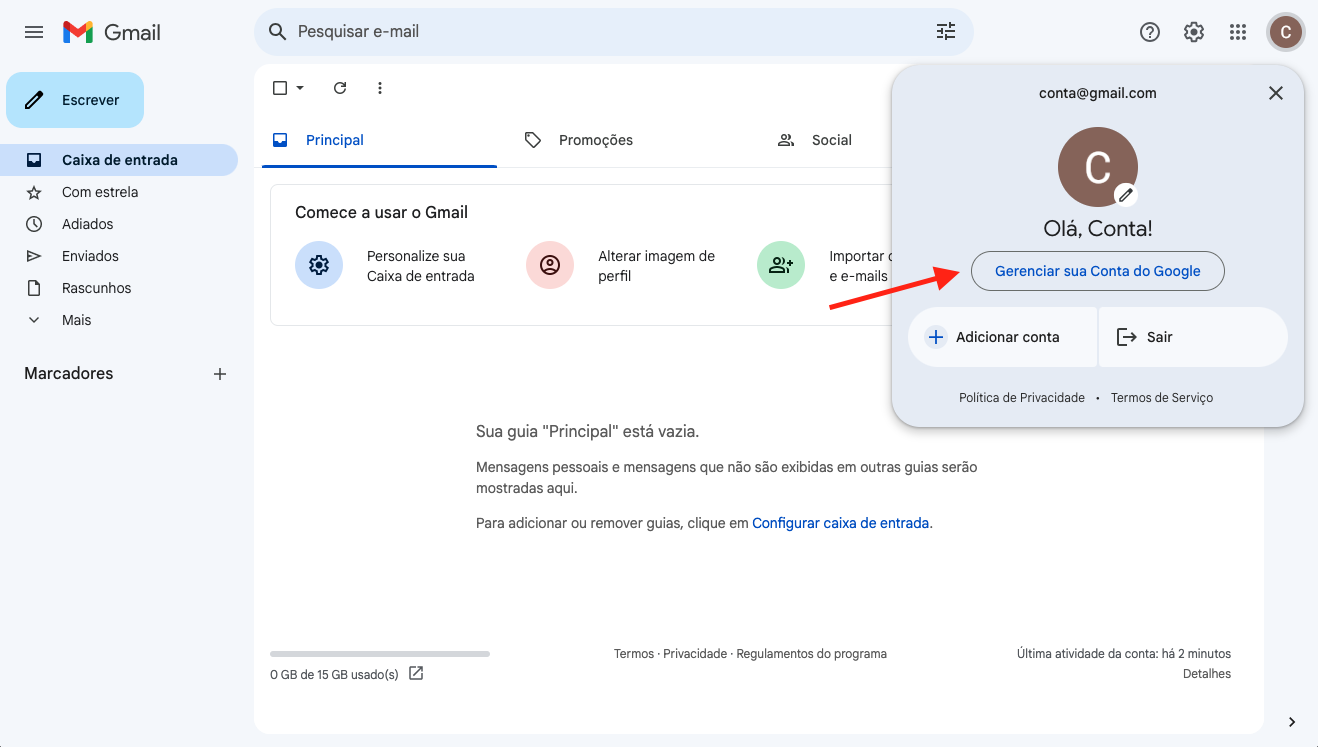The height and width of the screenshot is (747, 1318).
Task: Refresh the inbox
Action: tap(340, 88)
